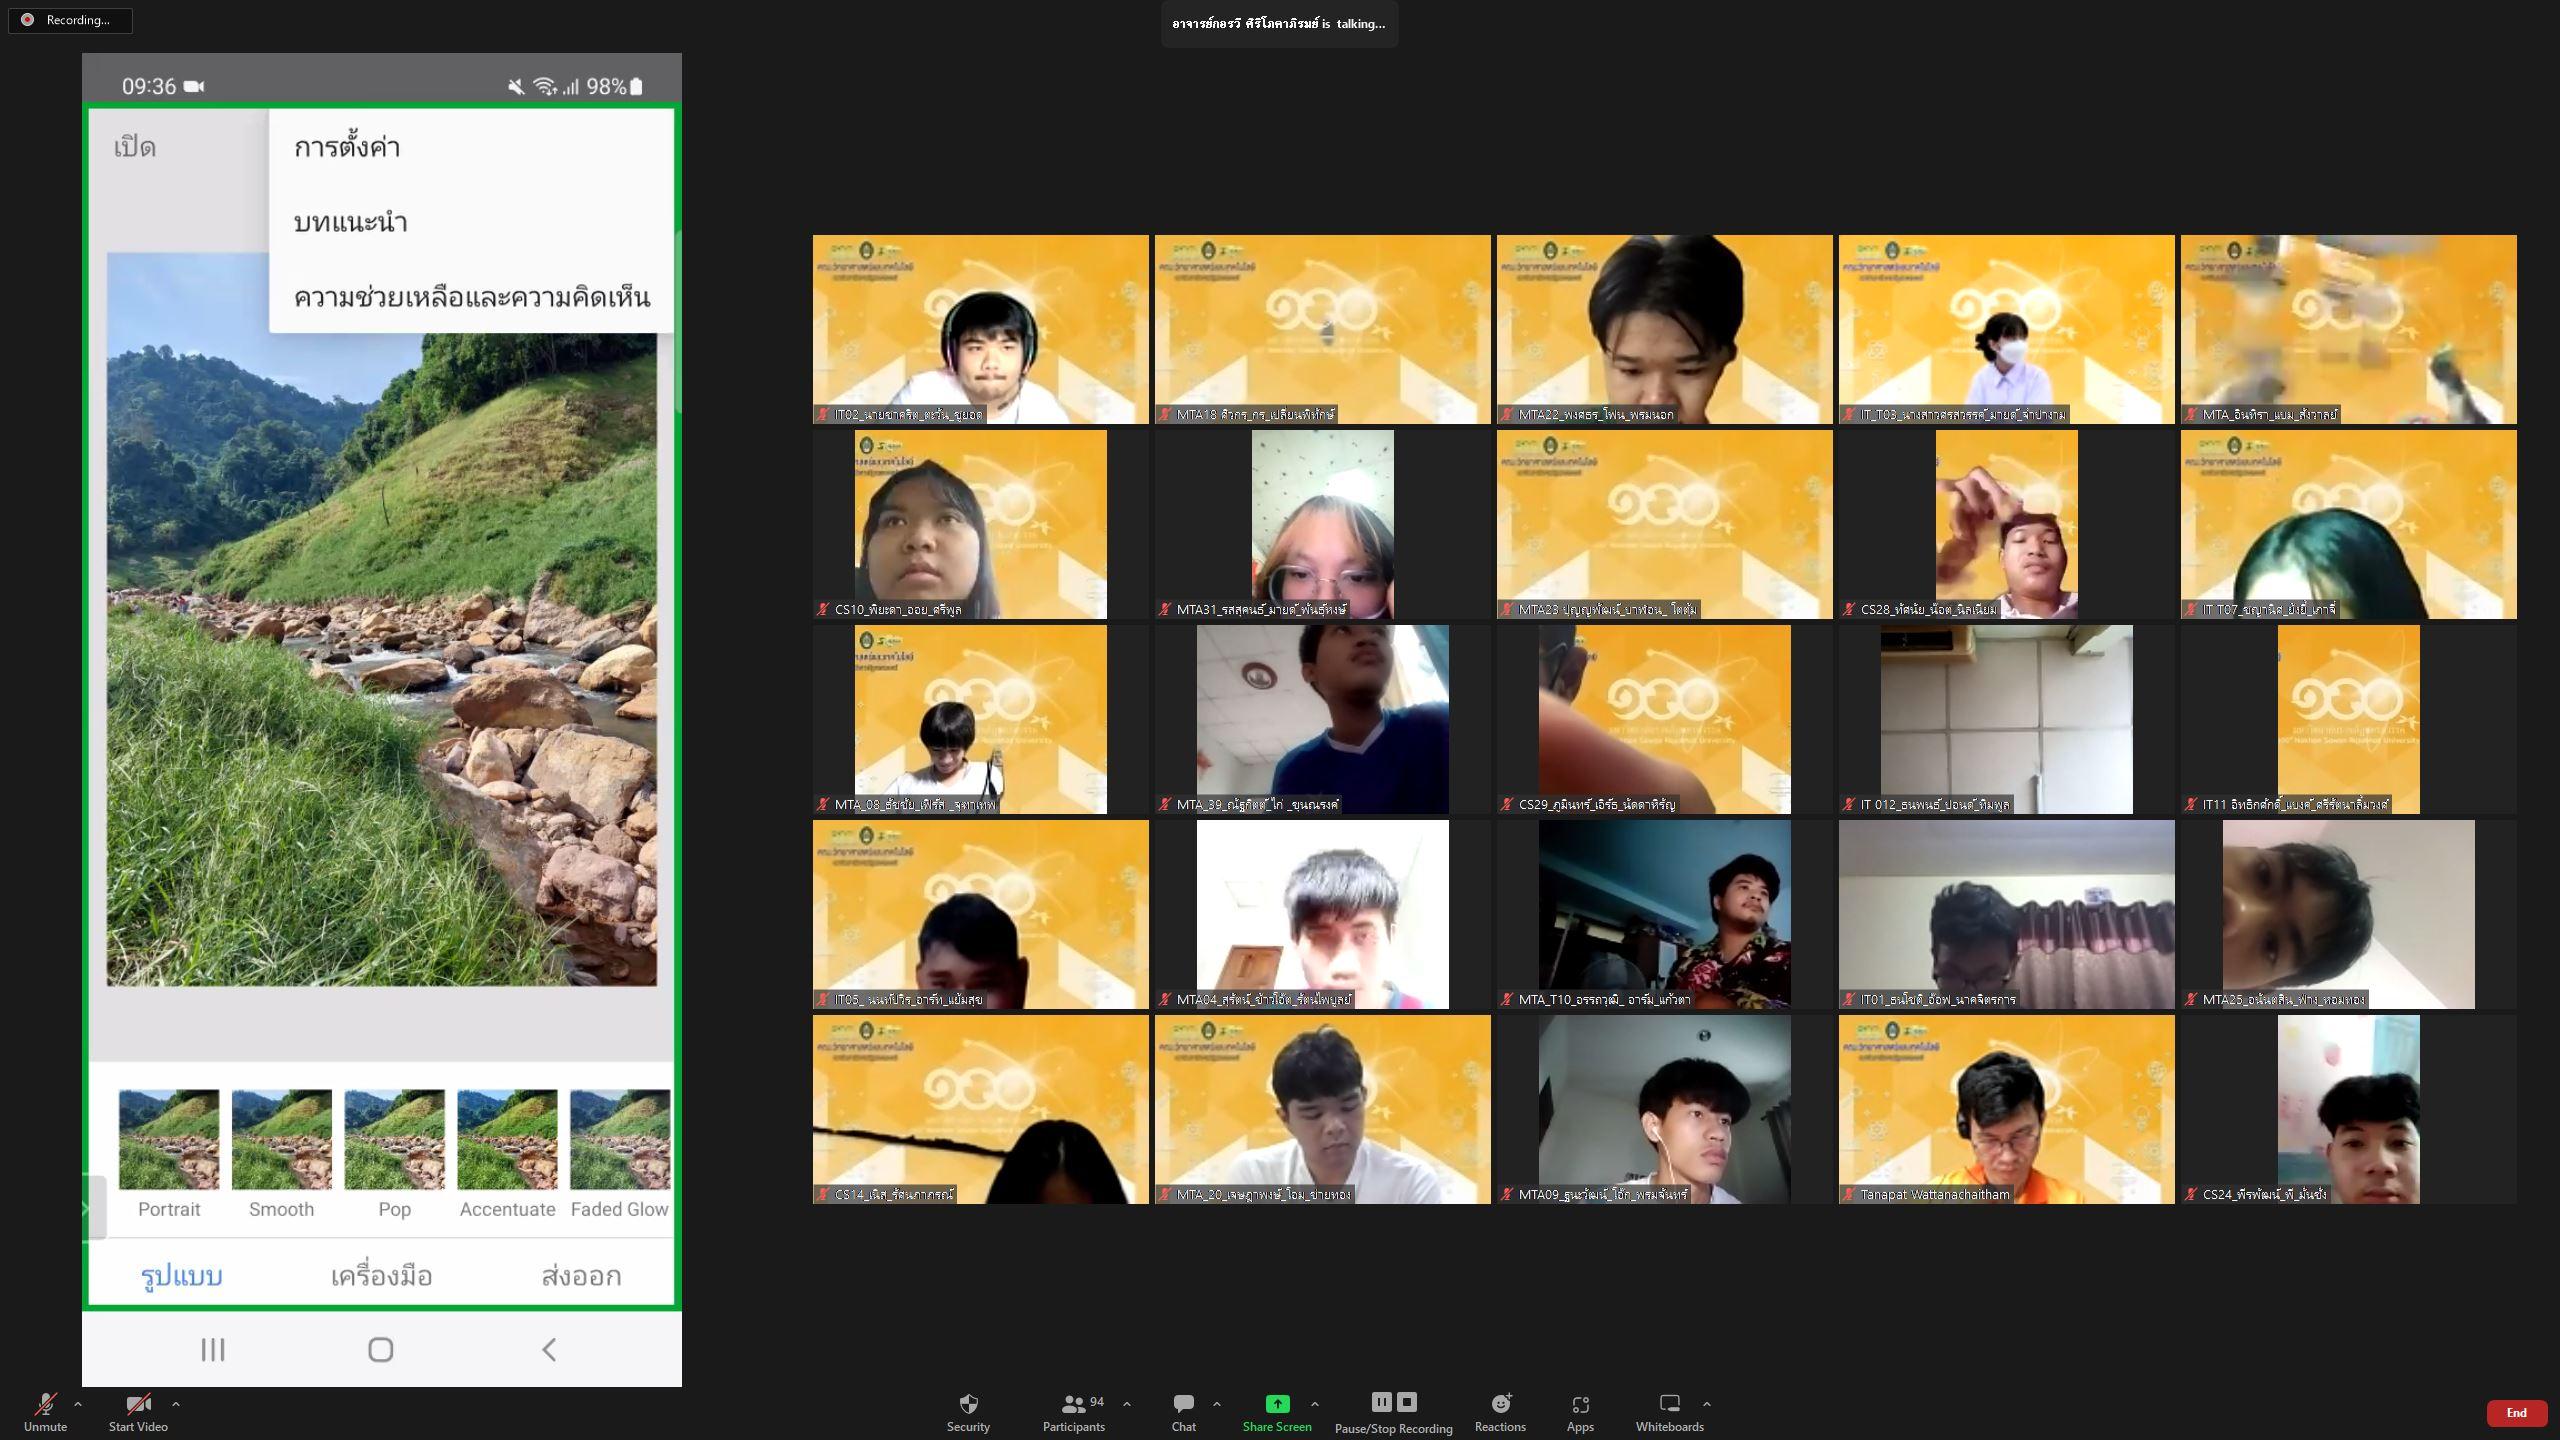Click the Tanapat Wattanachaitham name label

click(1934, 1194)
